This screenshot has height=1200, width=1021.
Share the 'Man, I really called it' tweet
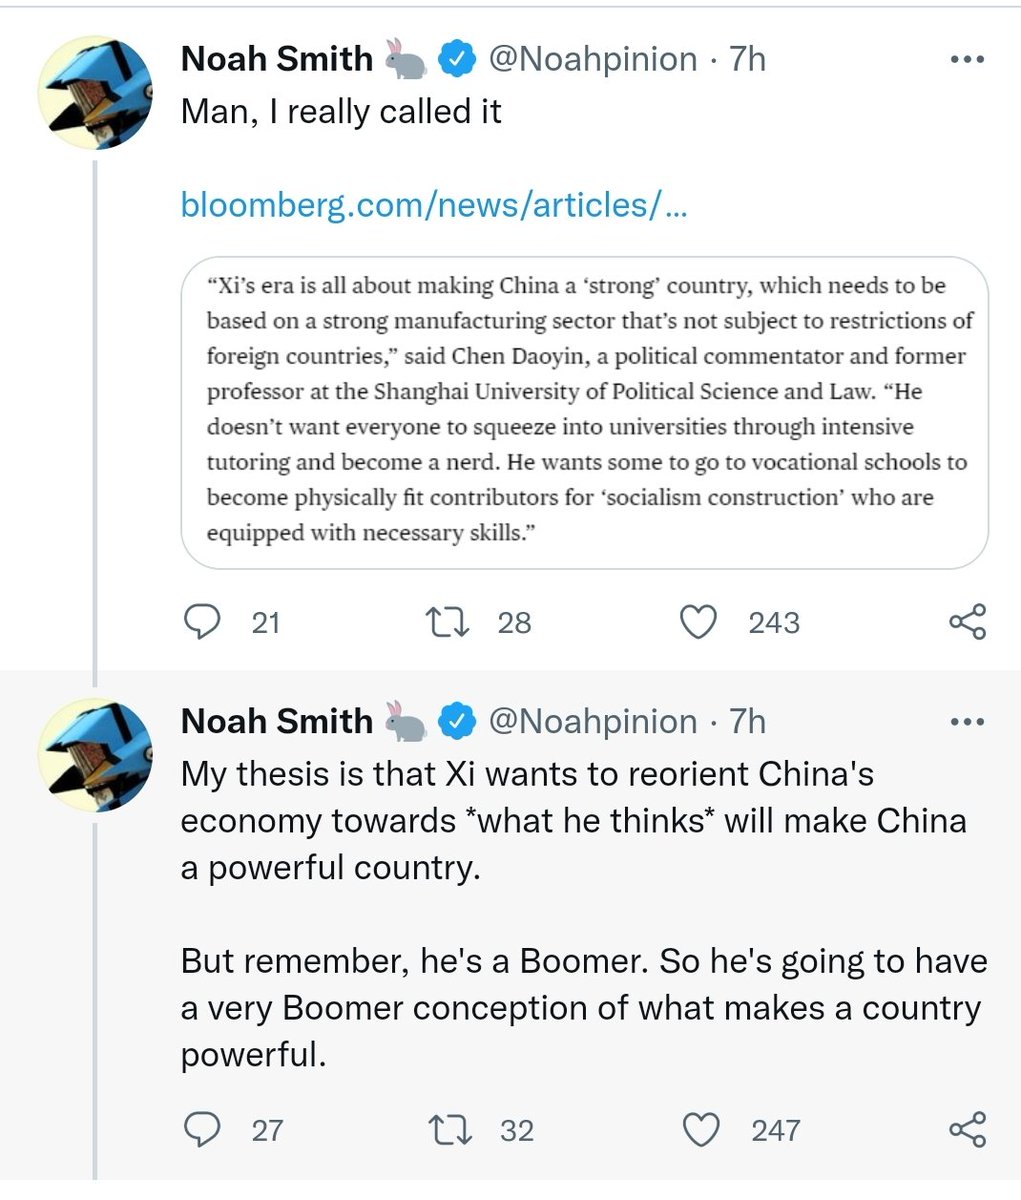tap(967, 622)
